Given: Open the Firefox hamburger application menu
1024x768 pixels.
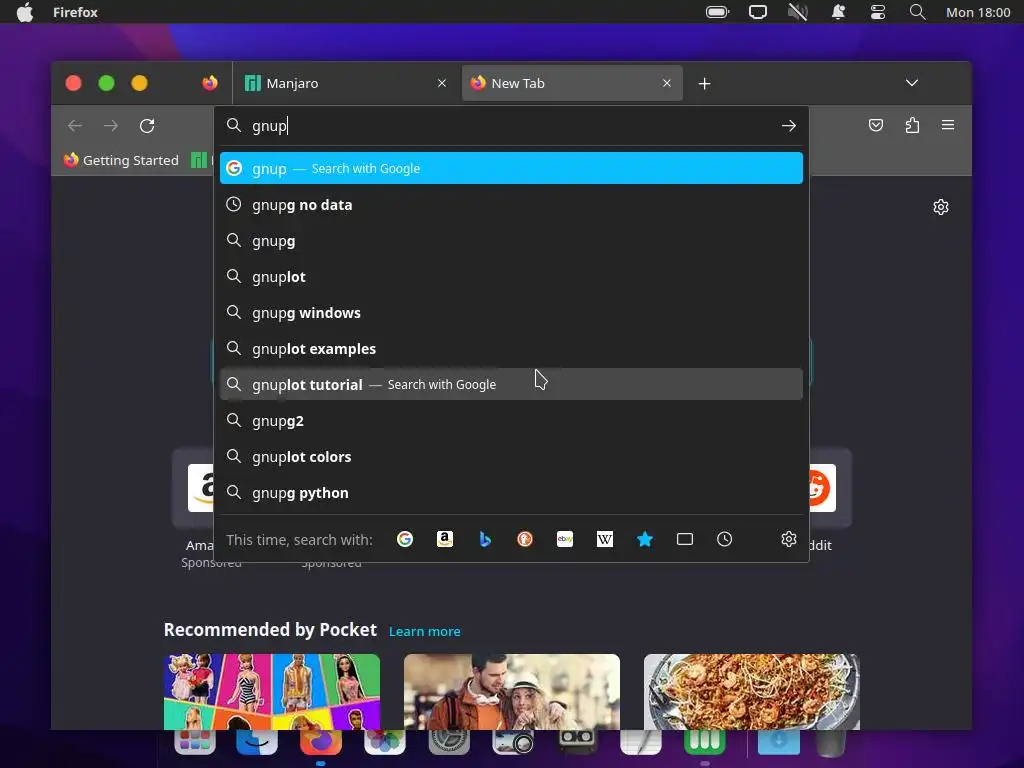Looking at the screenshot, I should click(x=948, y=125).
